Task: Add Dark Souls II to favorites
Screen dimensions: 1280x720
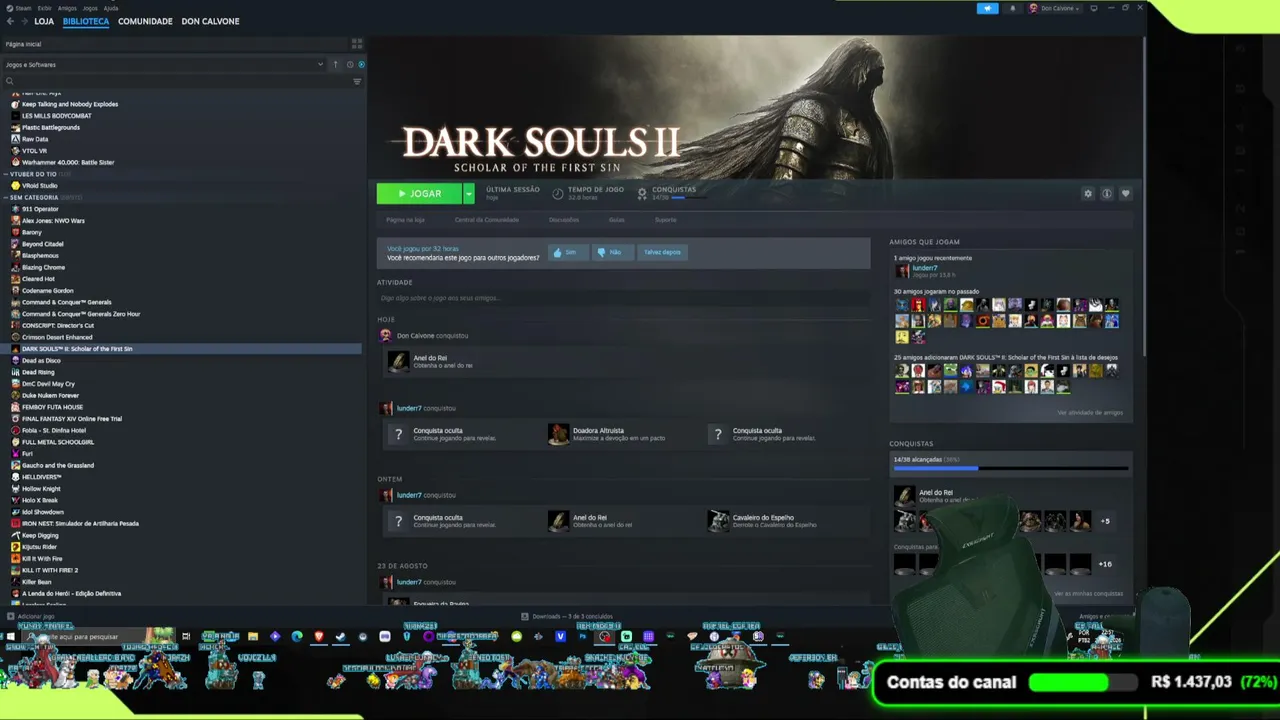Action: pos(1125,194)
